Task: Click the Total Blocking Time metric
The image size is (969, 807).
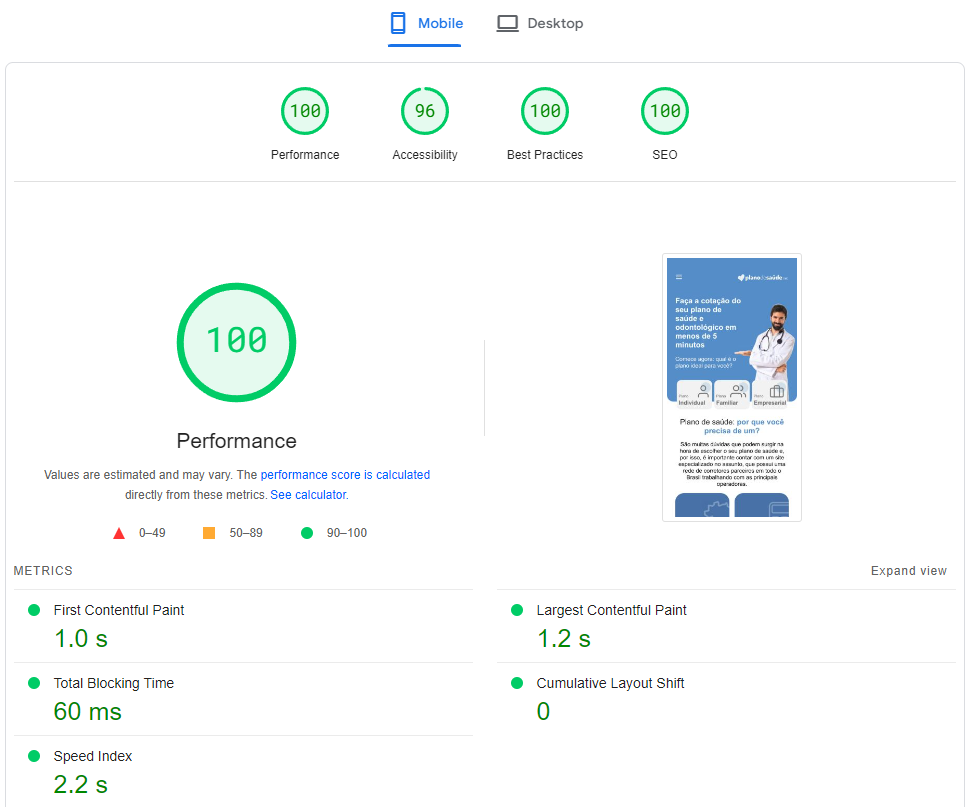Action: click(x=113, y=683)
